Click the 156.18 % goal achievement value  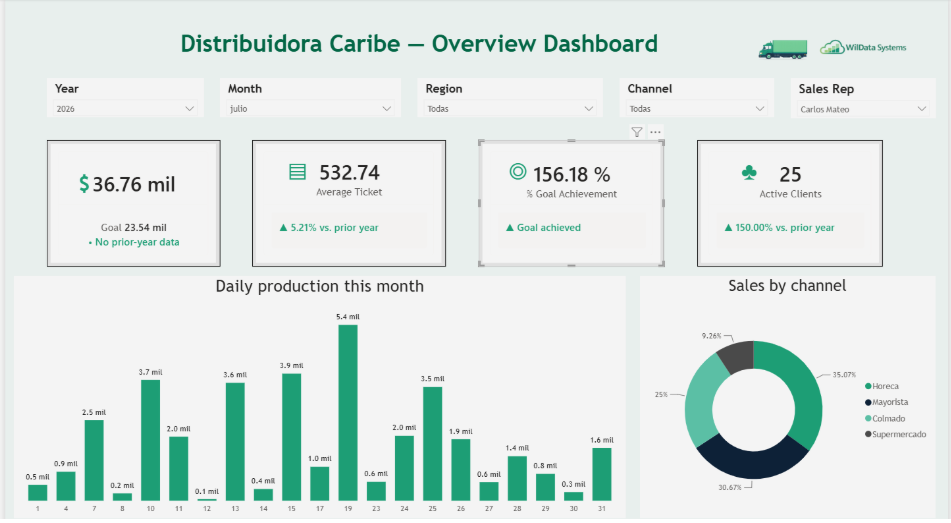point(572,175)
